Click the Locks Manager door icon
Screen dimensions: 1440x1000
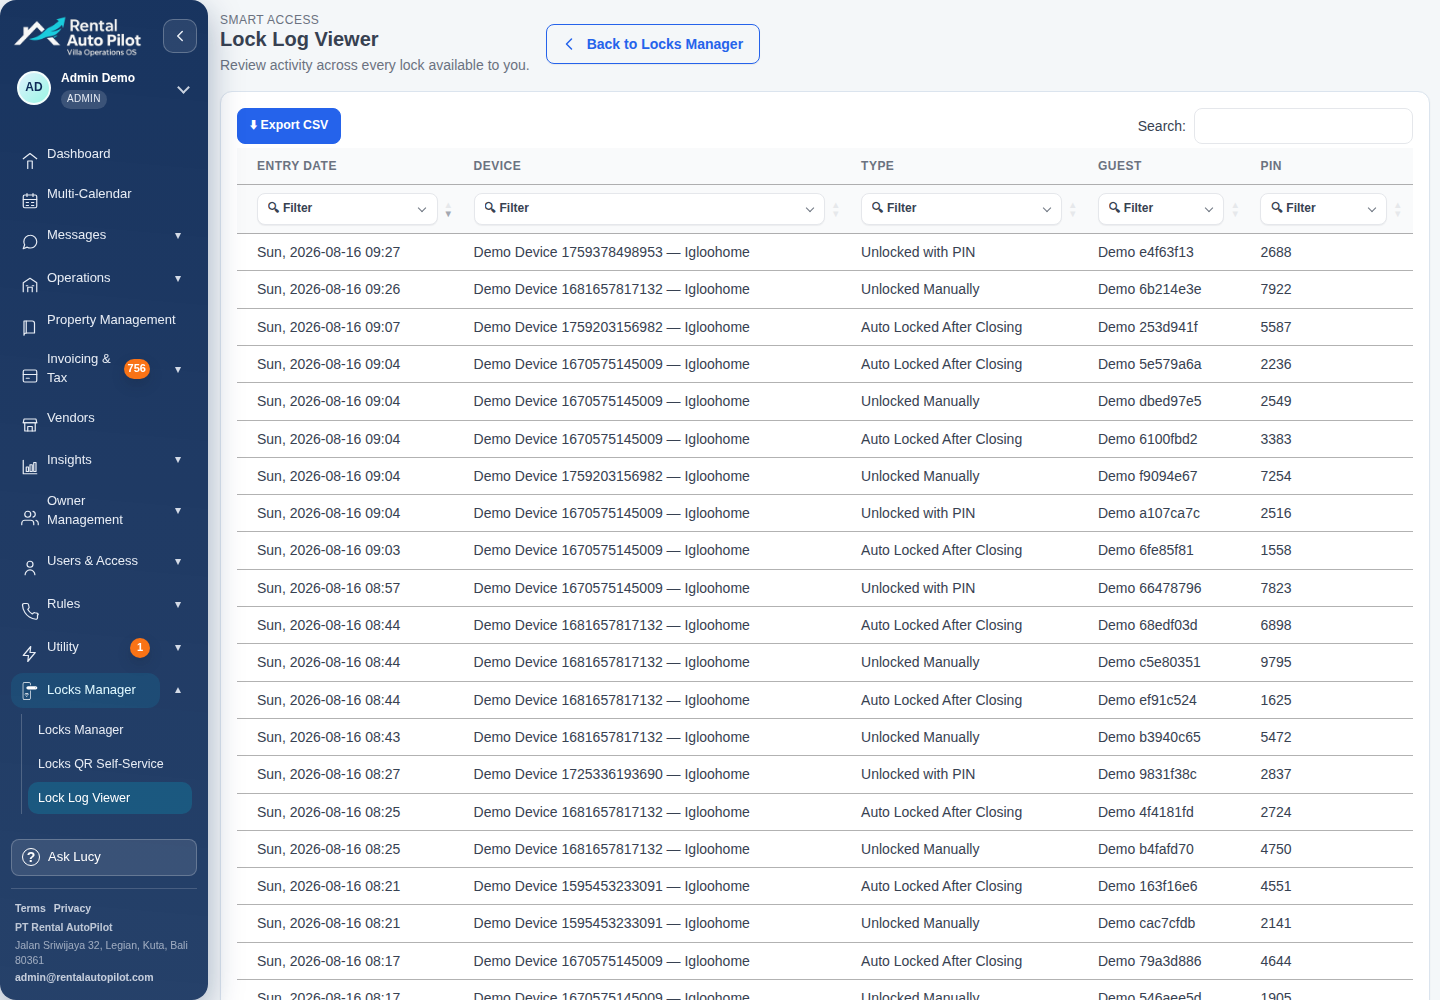click(x=30, y=691)
